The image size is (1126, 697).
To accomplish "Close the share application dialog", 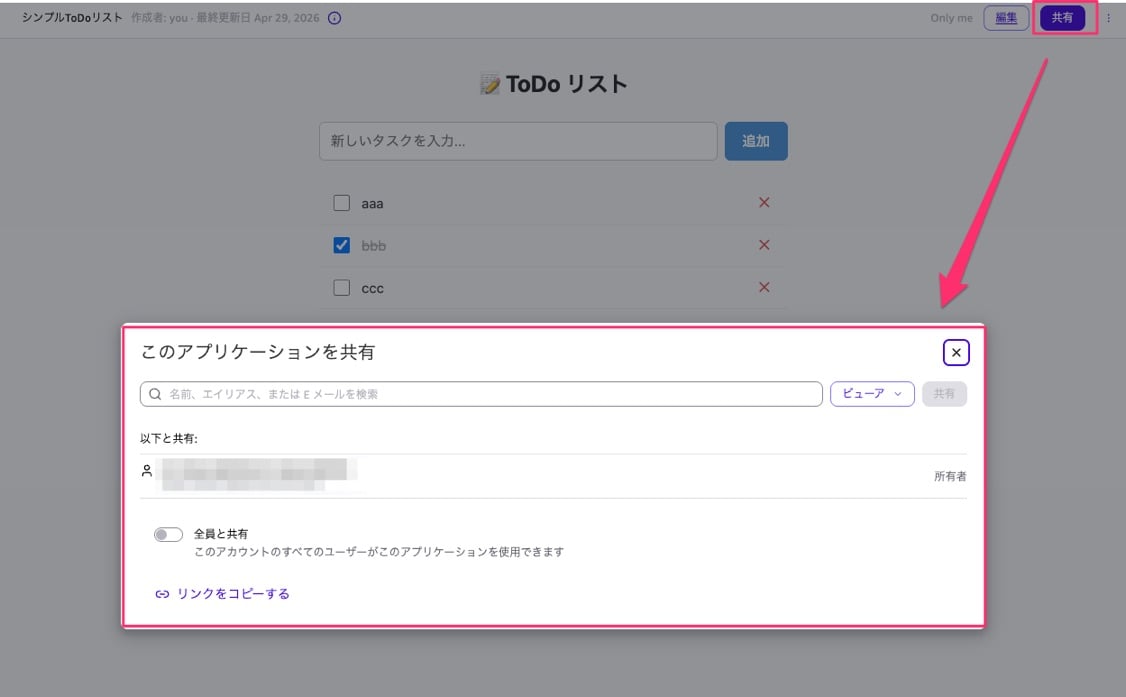I will pos(956,352).
